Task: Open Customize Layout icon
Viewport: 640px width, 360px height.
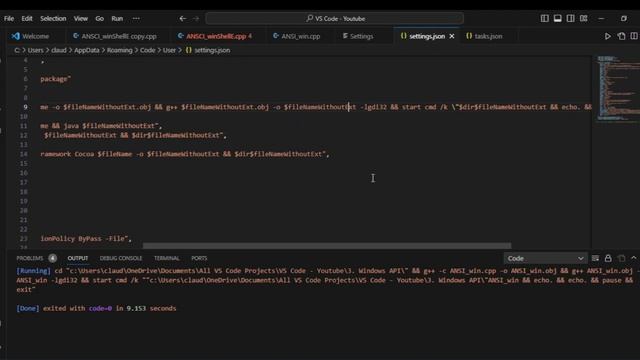Action: [x=584, y=18]
